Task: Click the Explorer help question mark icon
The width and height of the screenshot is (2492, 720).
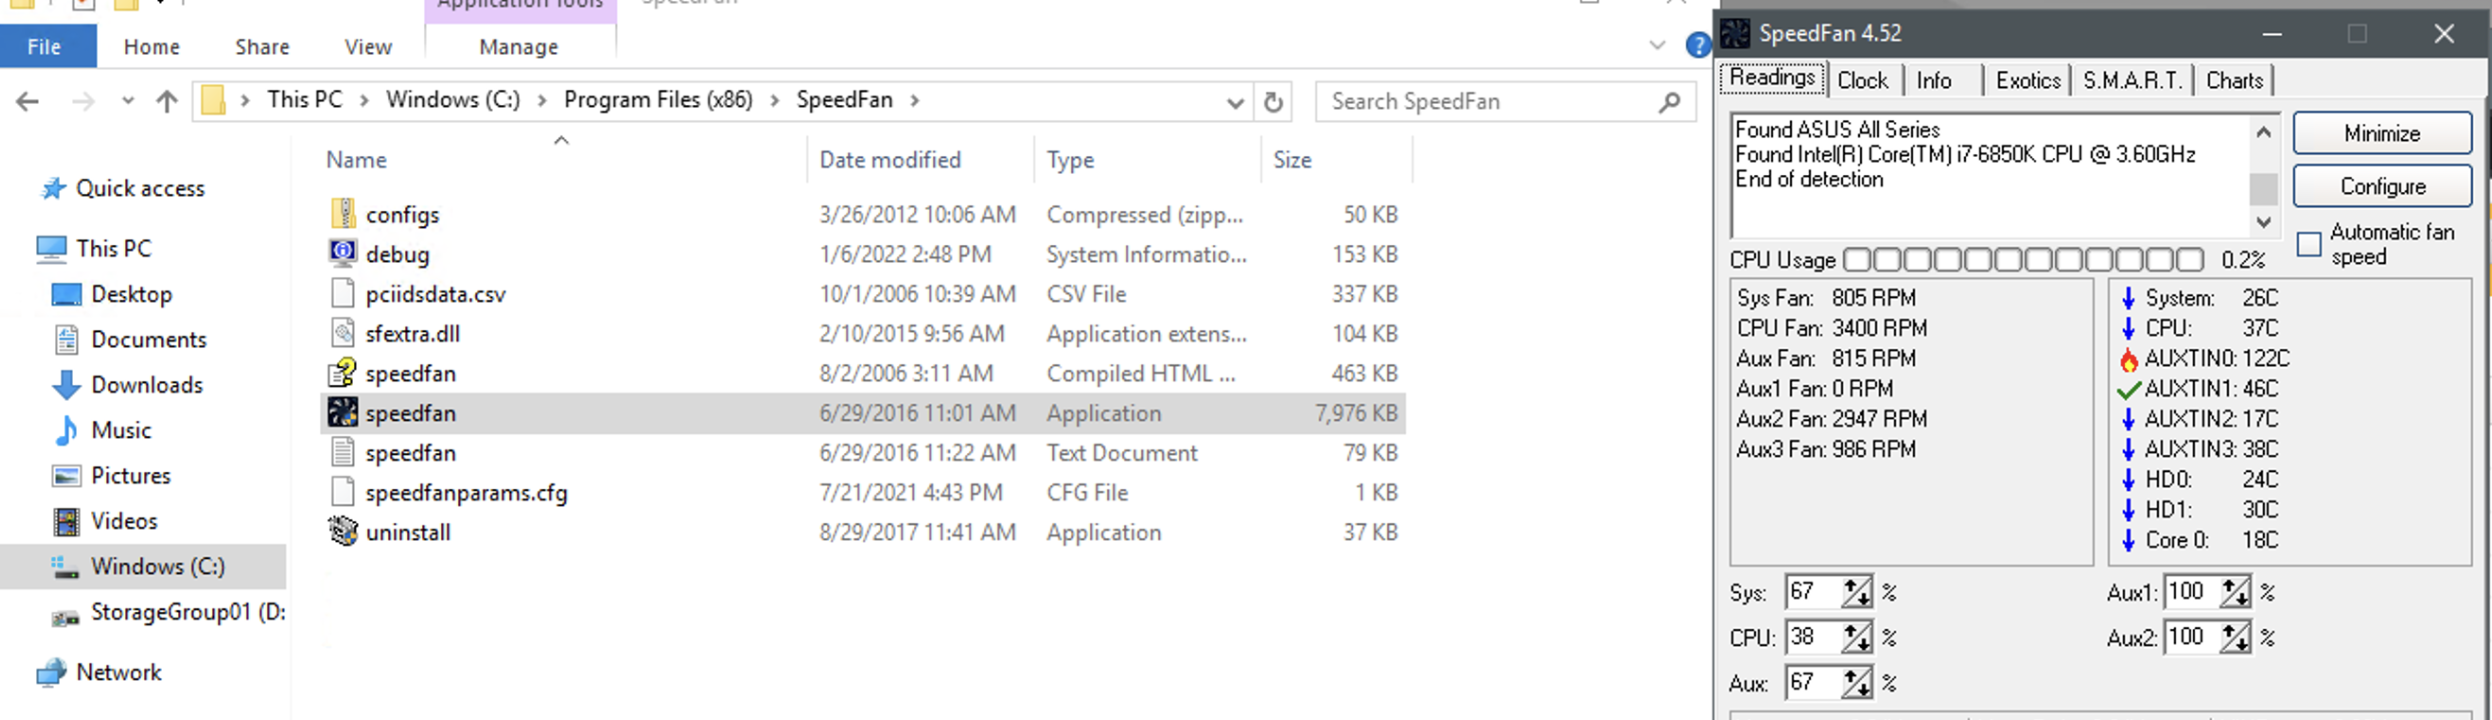Action: coord(1697,45)
